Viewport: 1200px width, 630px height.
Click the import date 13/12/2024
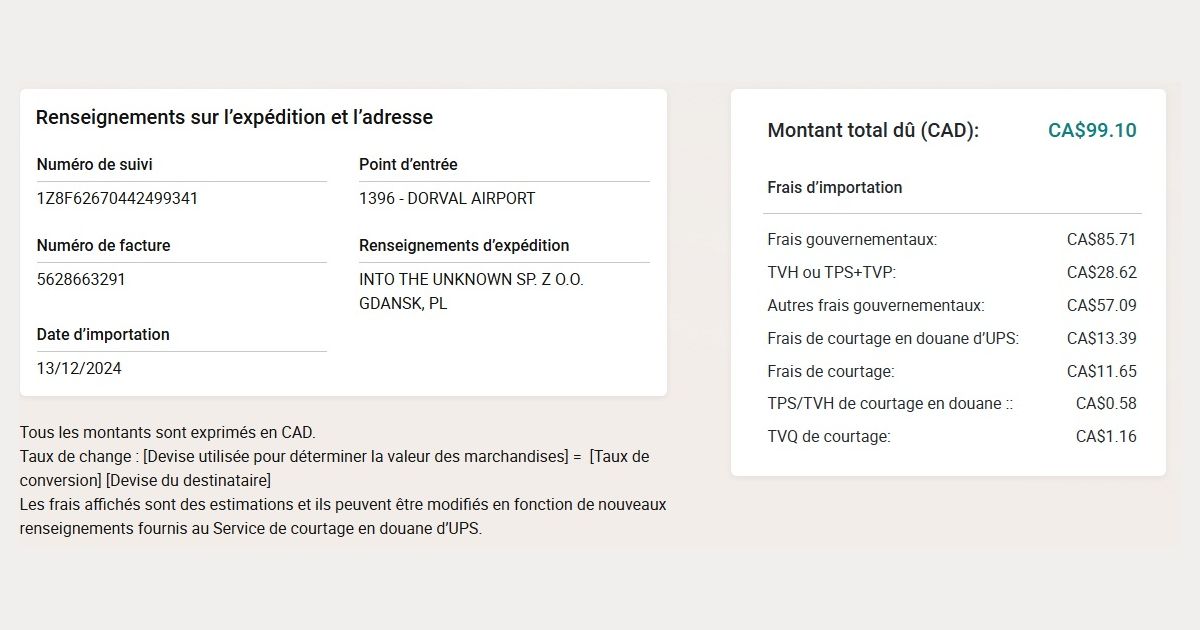(79, 368)
